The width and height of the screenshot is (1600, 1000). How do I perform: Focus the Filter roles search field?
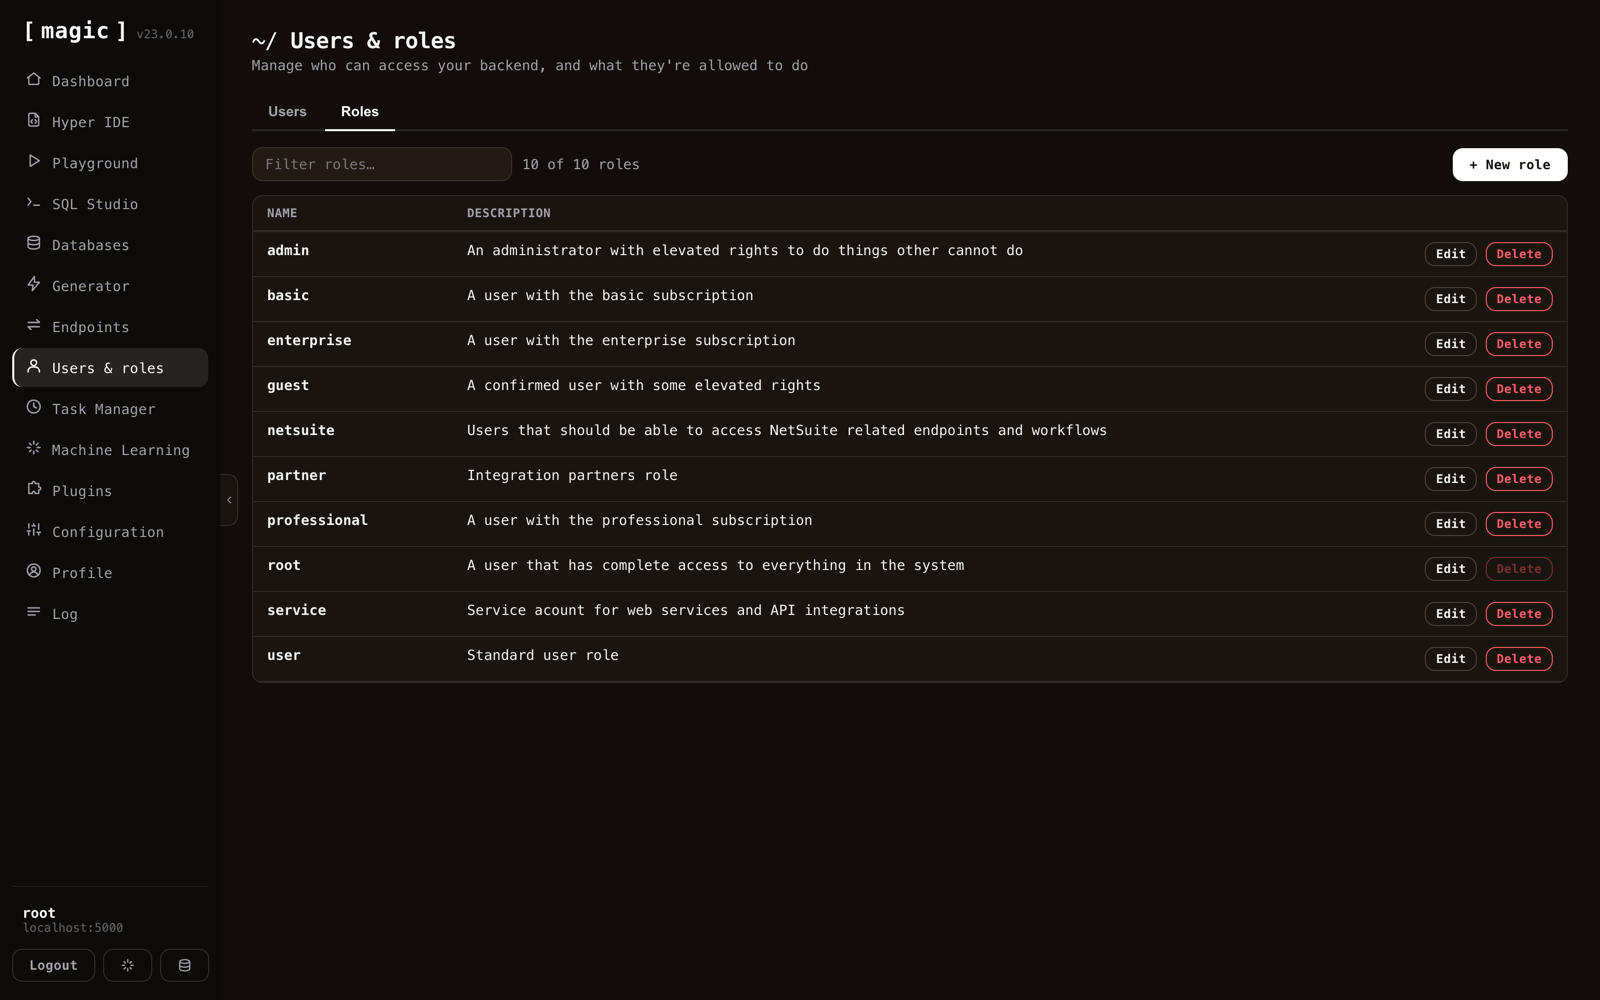click(382, 164)
